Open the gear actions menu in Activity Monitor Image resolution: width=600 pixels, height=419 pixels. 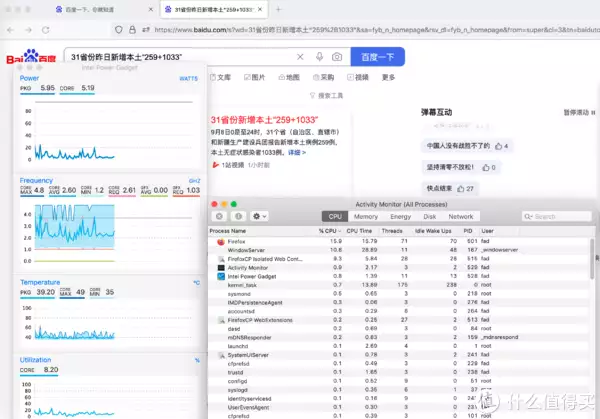tap(260, 216)
